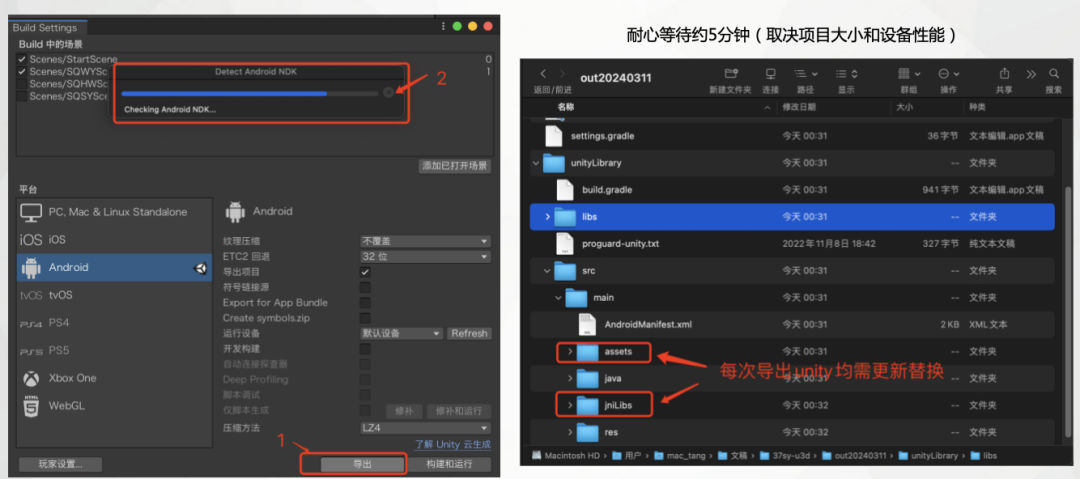
Task: Select the PS5 platform icon
Action: [31, 351]
